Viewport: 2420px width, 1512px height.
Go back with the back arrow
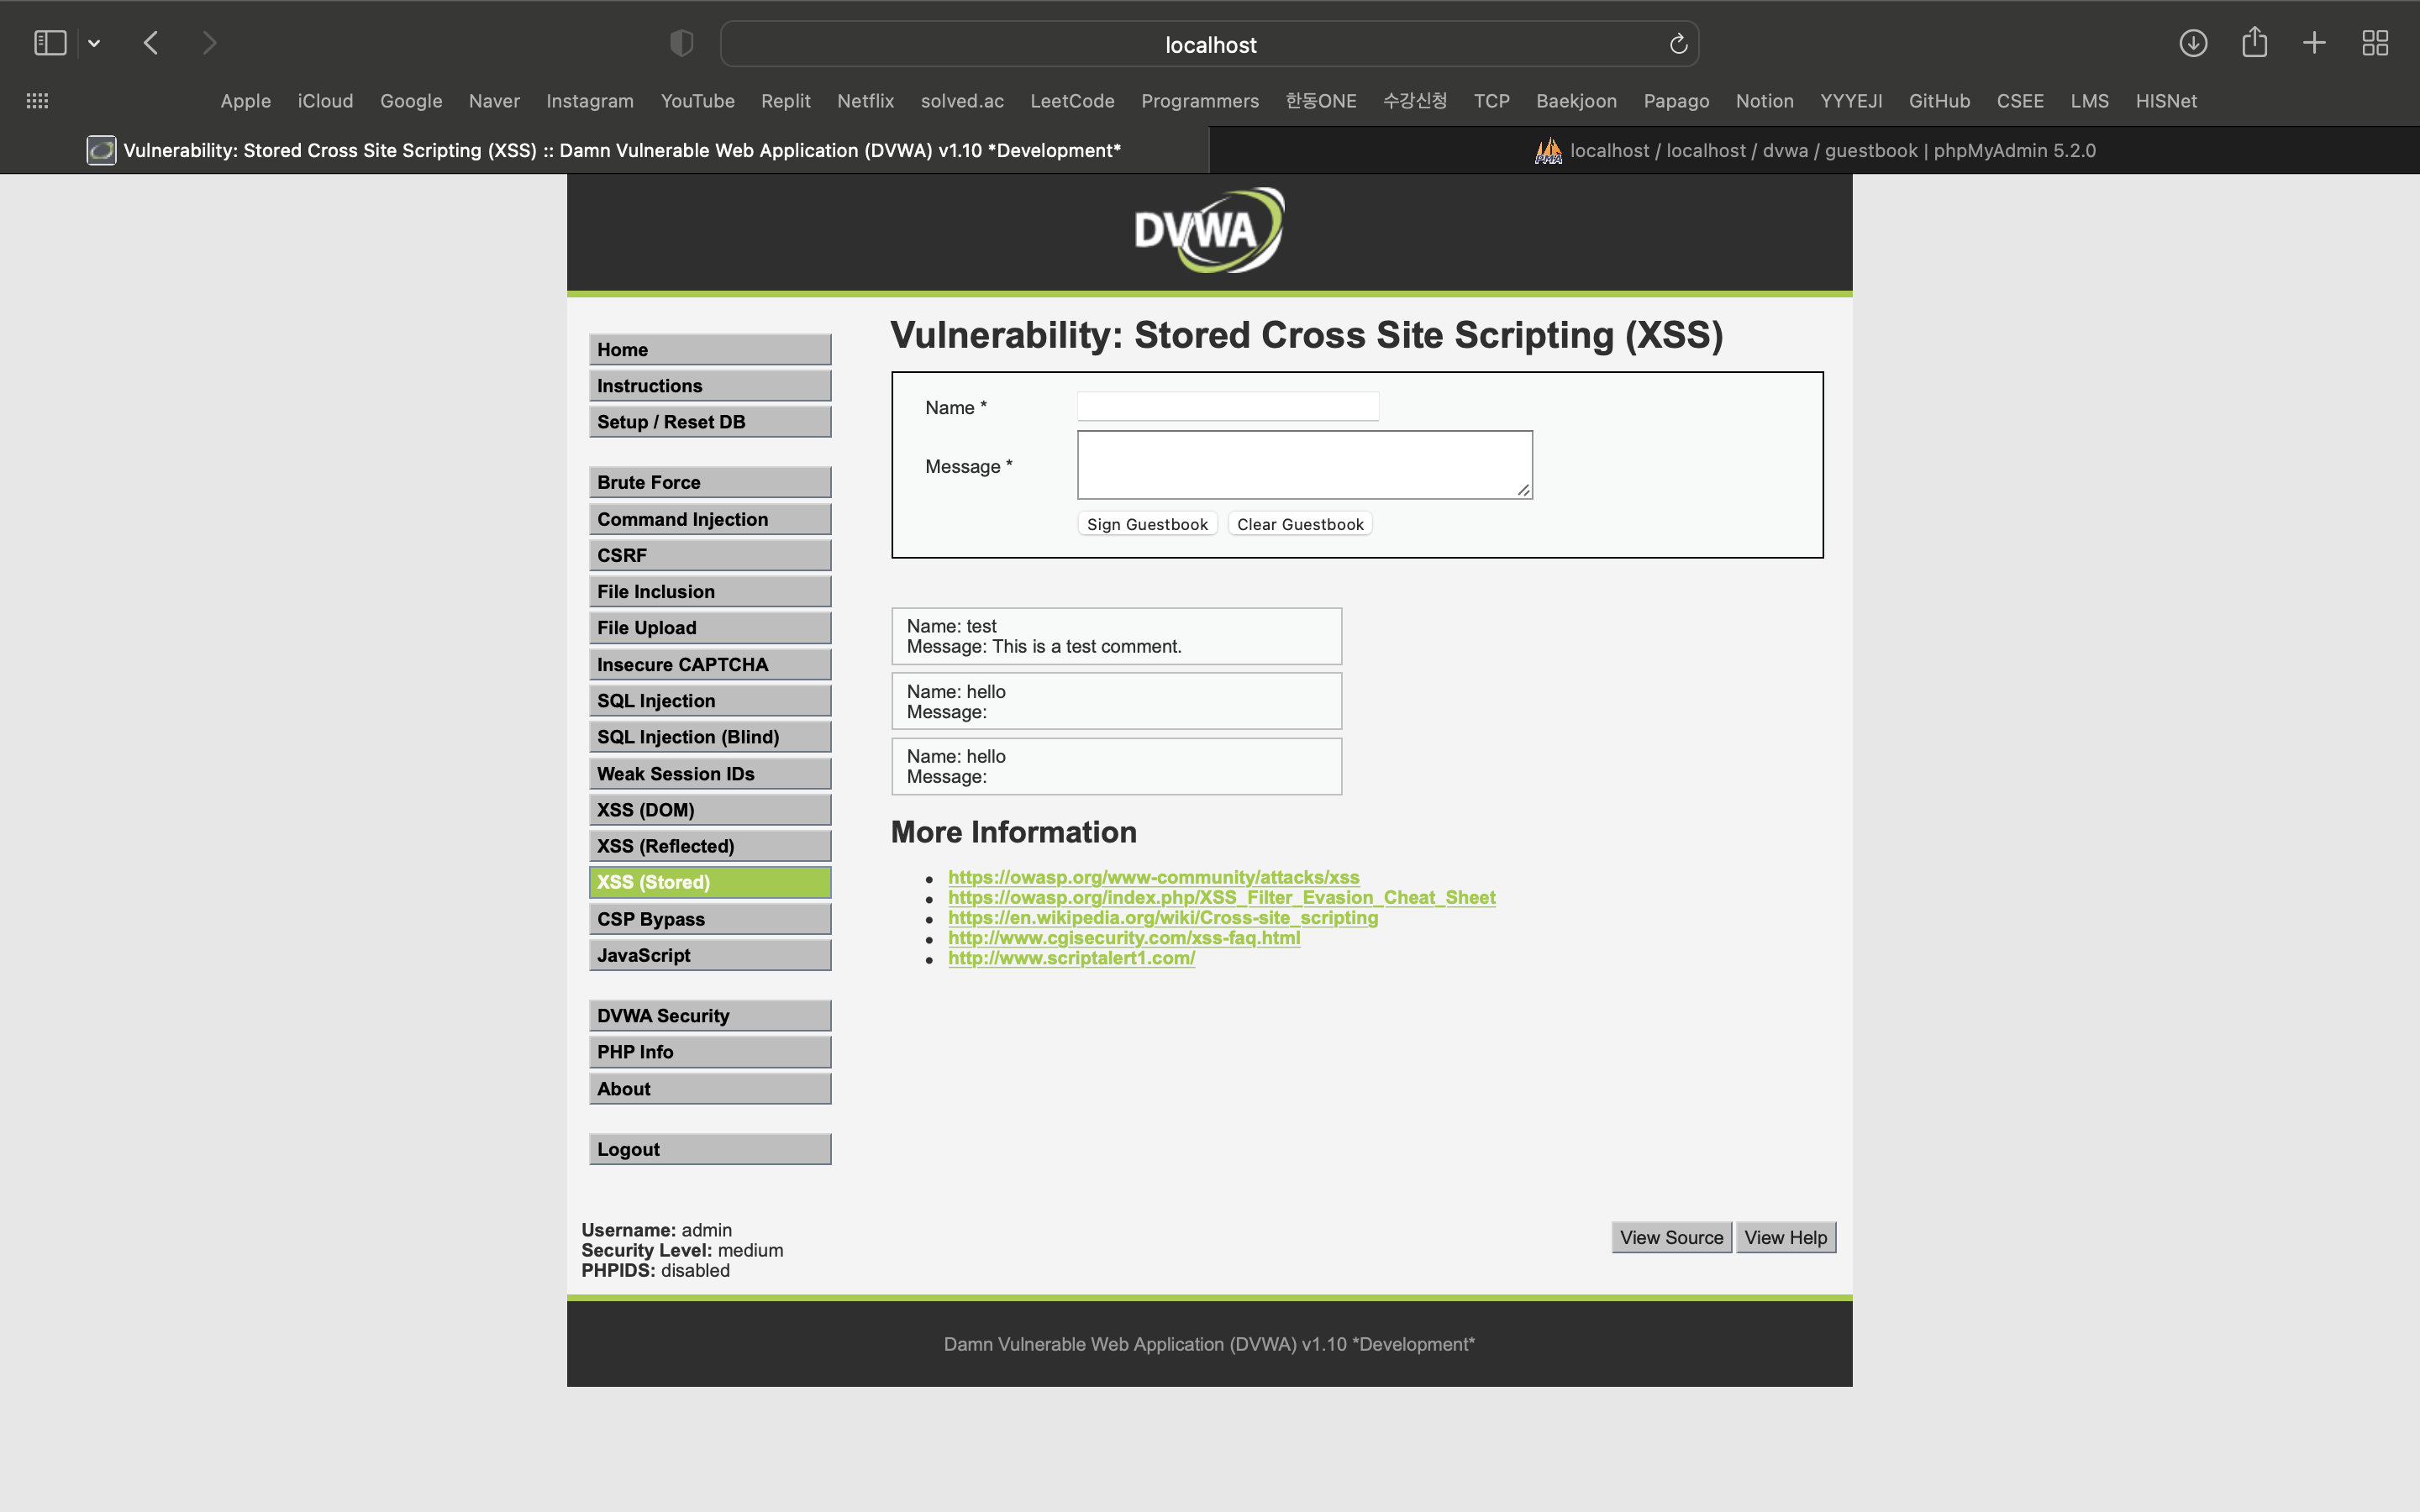click(151, 43)
